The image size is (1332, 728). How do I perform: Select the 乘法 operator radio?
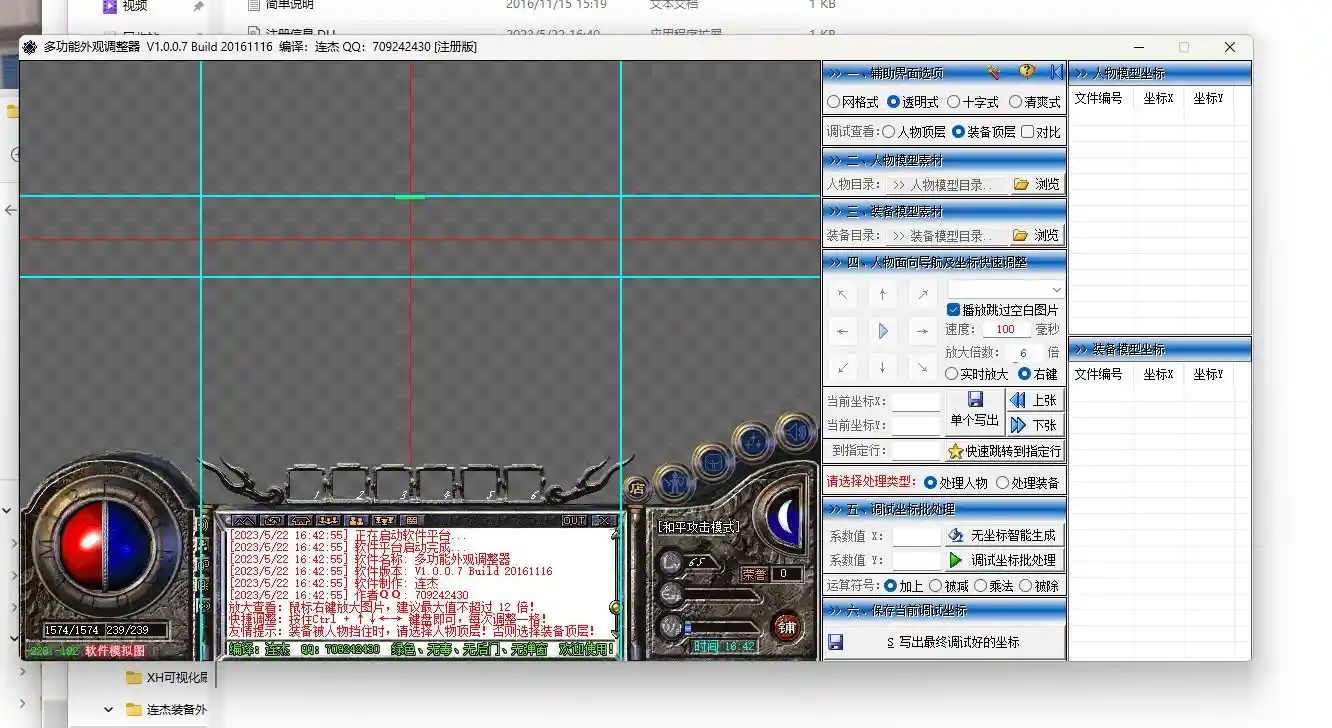click(995, 586)
